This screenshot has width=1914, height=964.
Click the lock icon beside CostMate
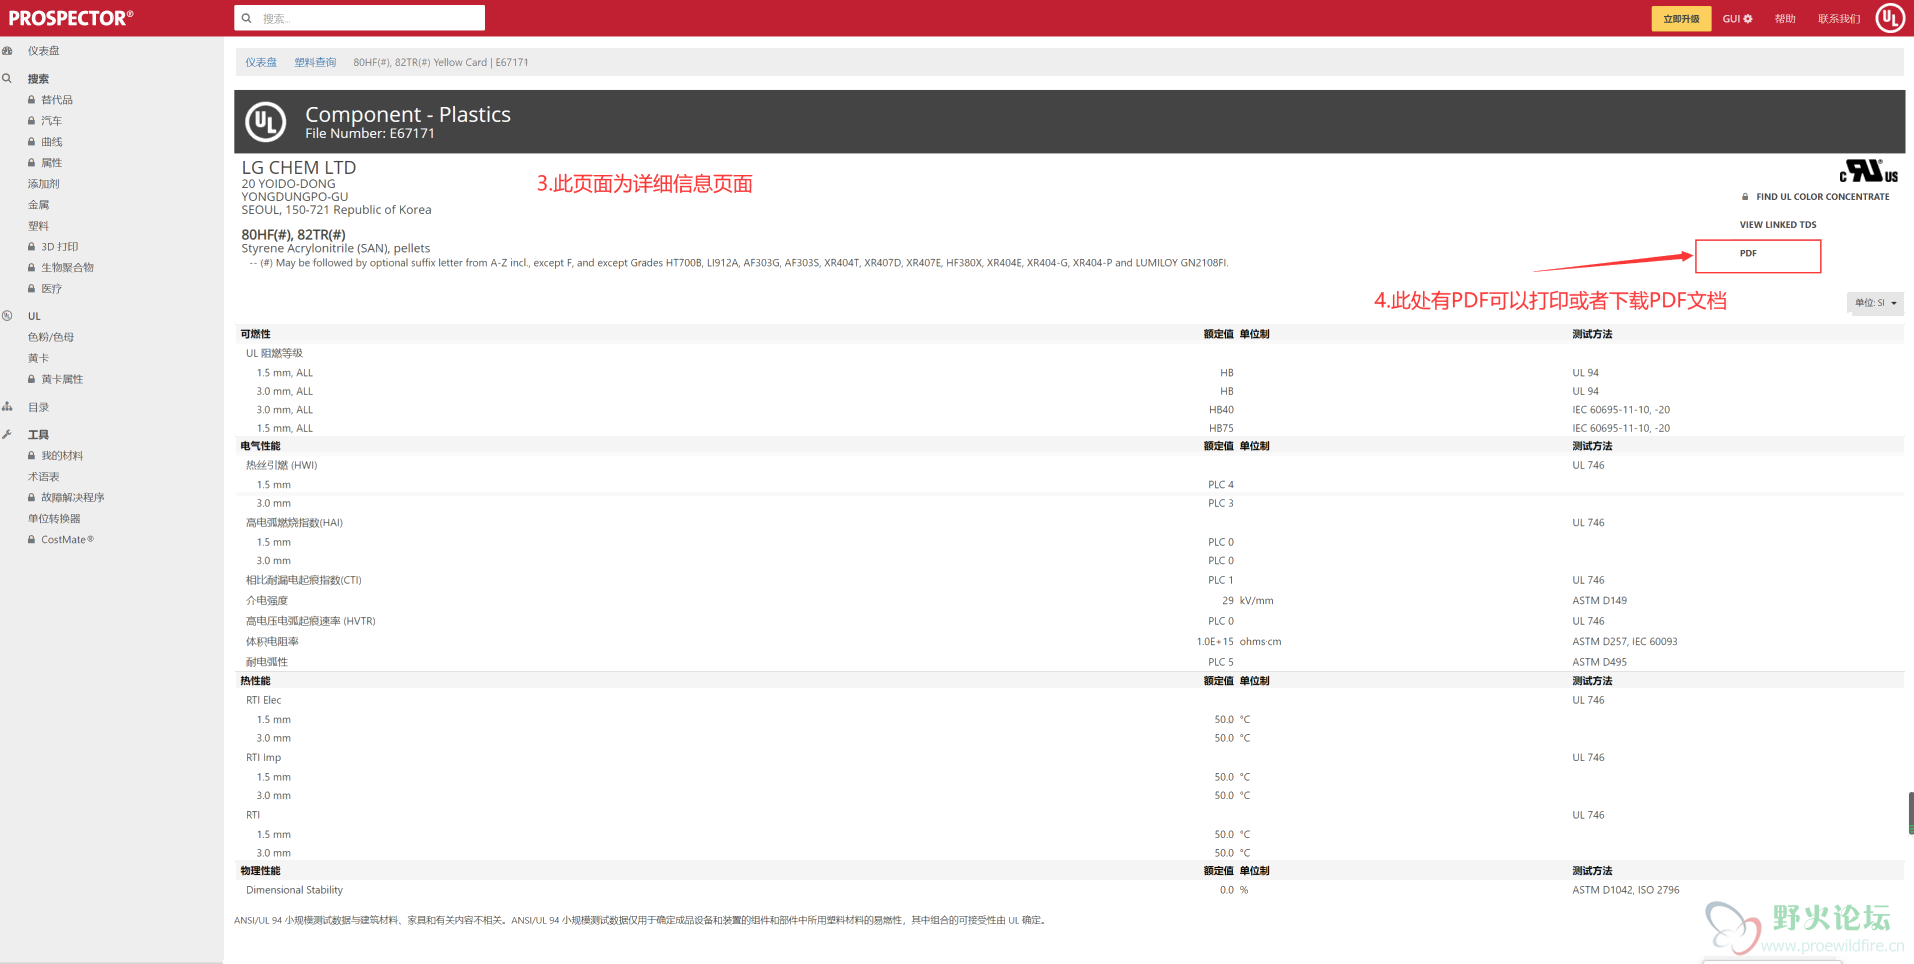click(31, 540)
